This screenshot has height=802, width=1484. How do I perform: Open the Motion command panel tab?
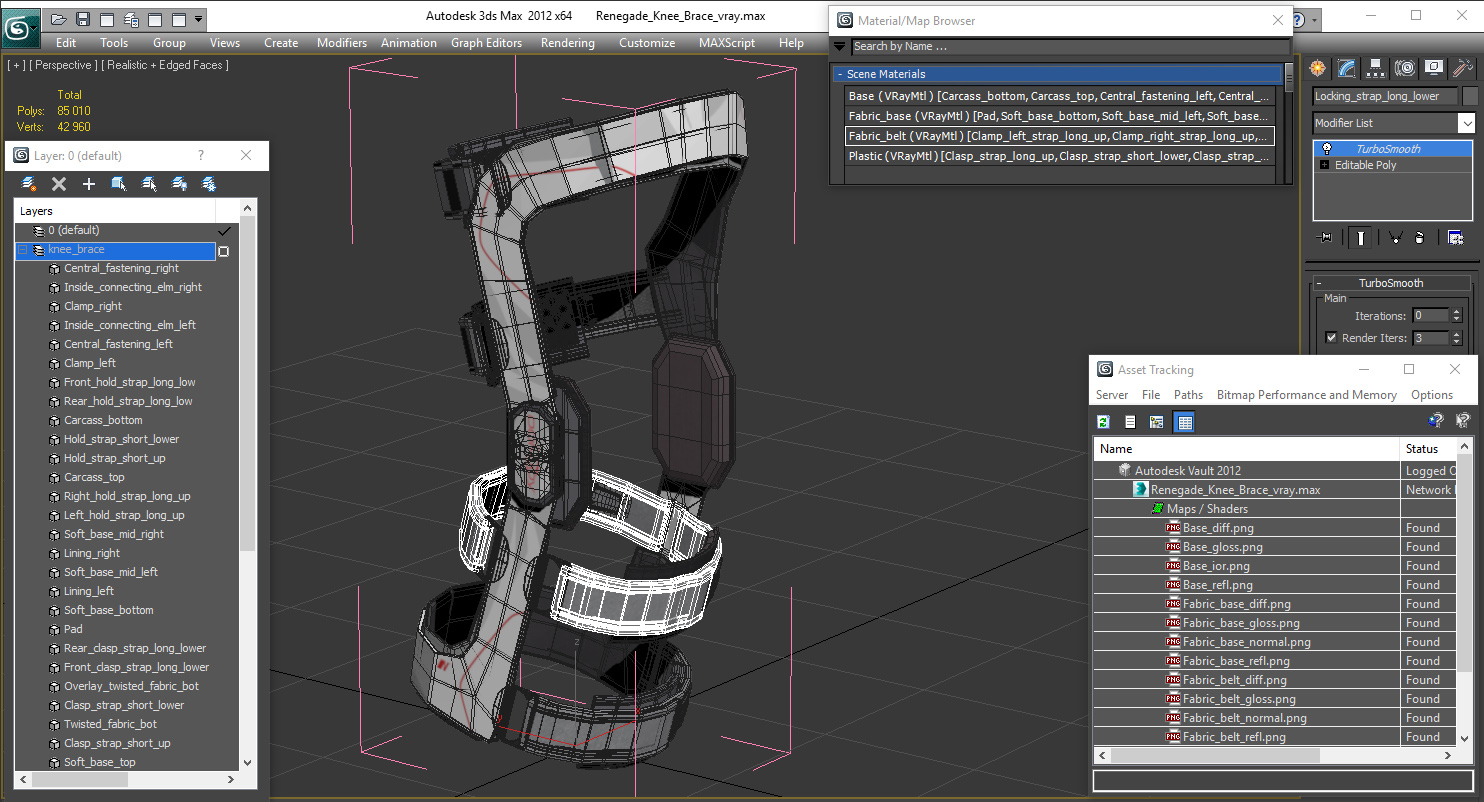click(1405, 68)
